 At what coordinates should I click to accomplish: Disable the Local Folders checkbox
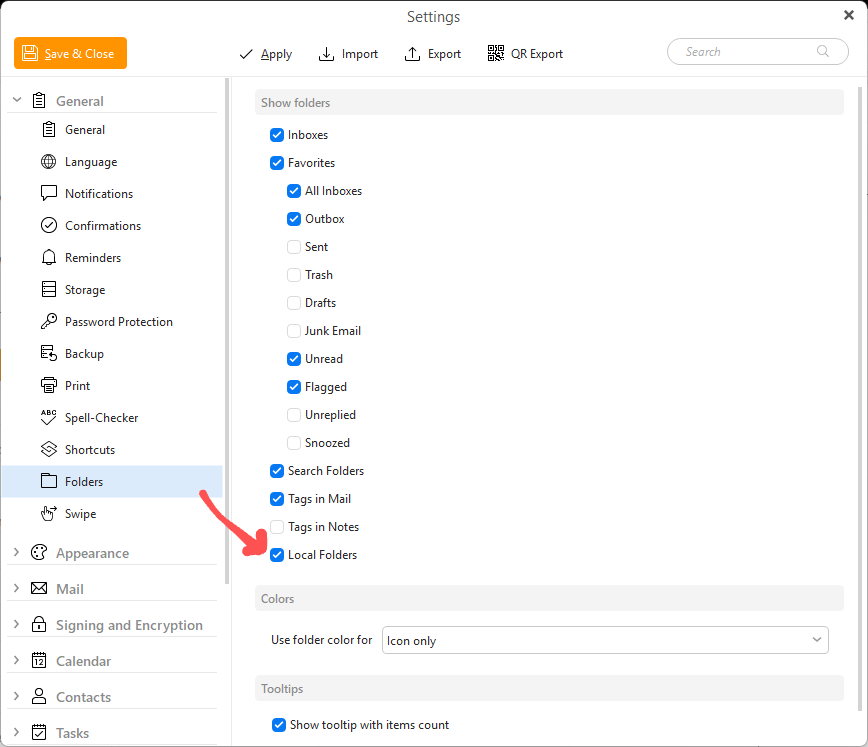[x=277, y=554]
